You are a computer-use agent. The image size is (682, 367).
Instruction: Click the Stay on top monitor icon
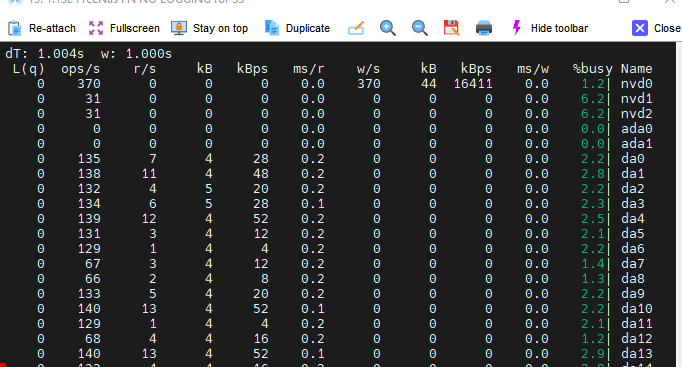coord(179,28)
